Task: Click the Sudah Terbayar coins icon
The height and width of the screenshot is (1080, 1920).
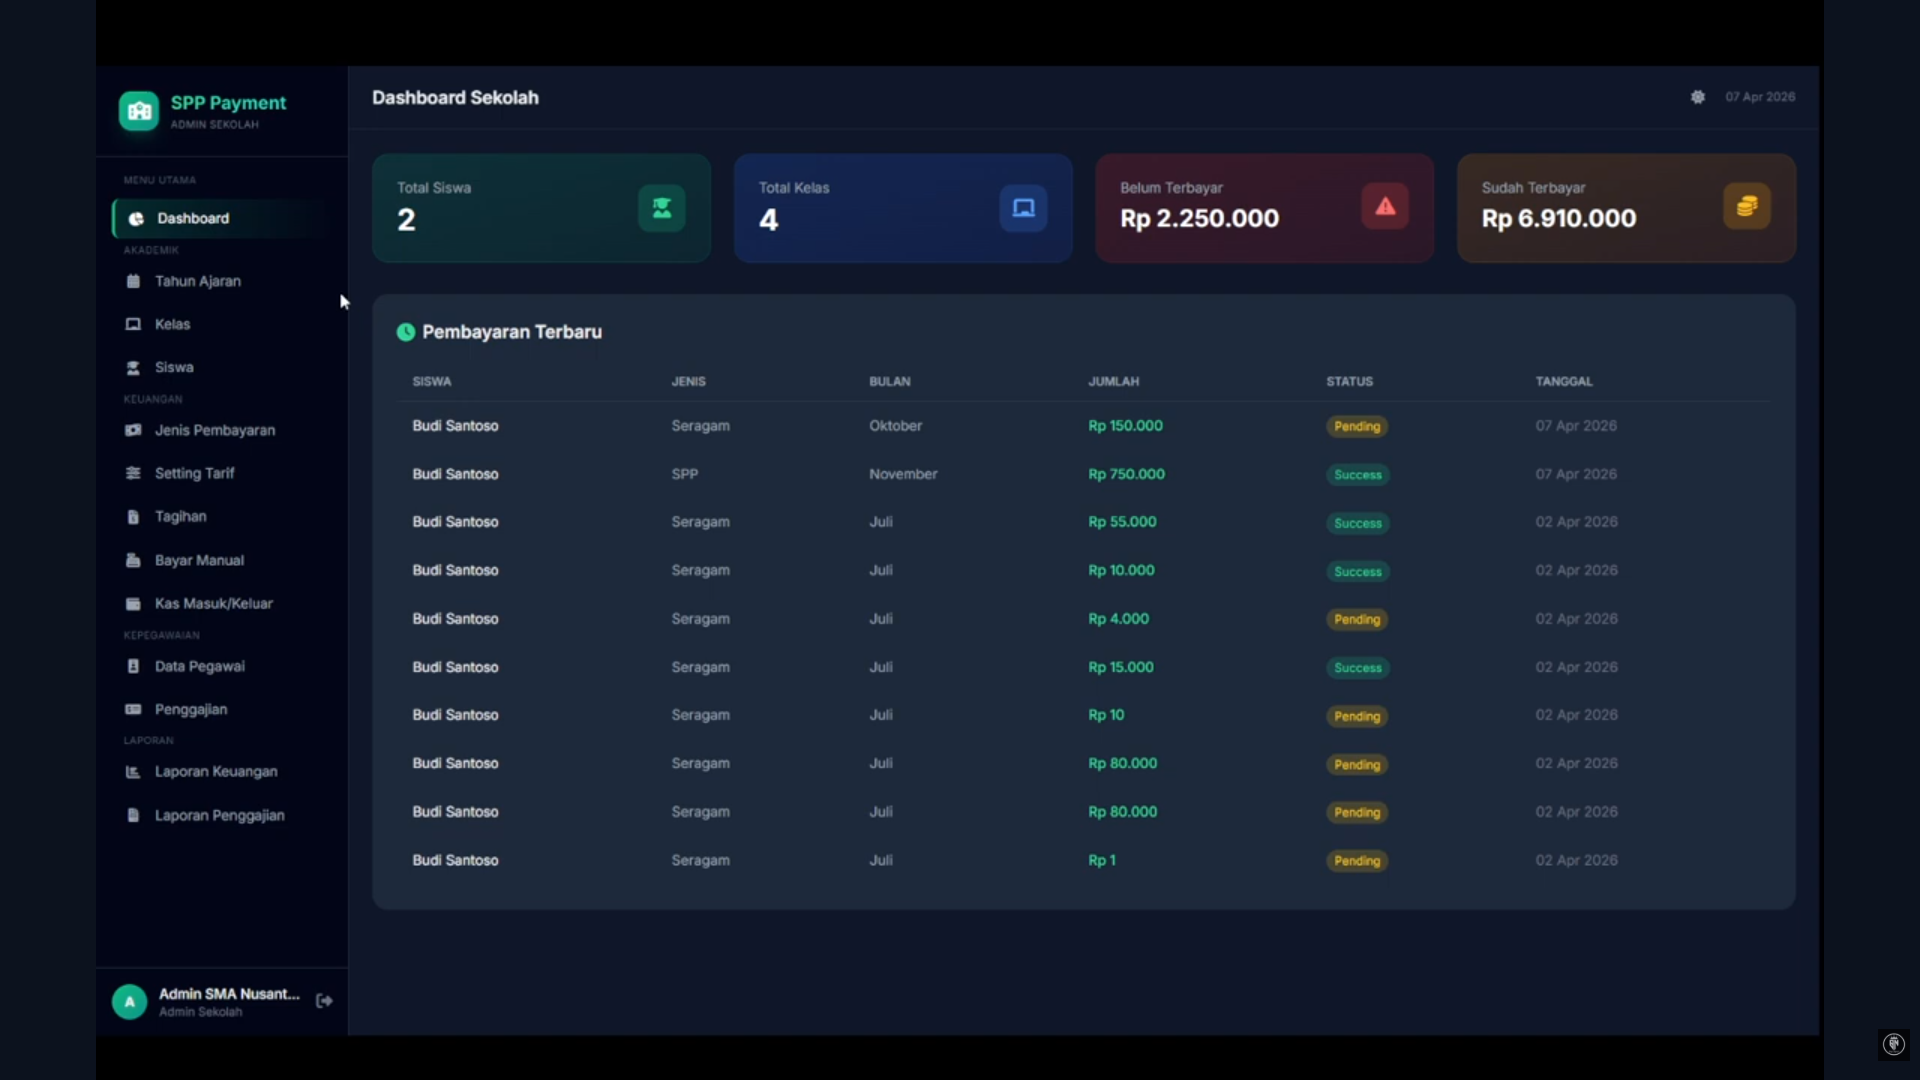Action: (x=1747, y=207)
